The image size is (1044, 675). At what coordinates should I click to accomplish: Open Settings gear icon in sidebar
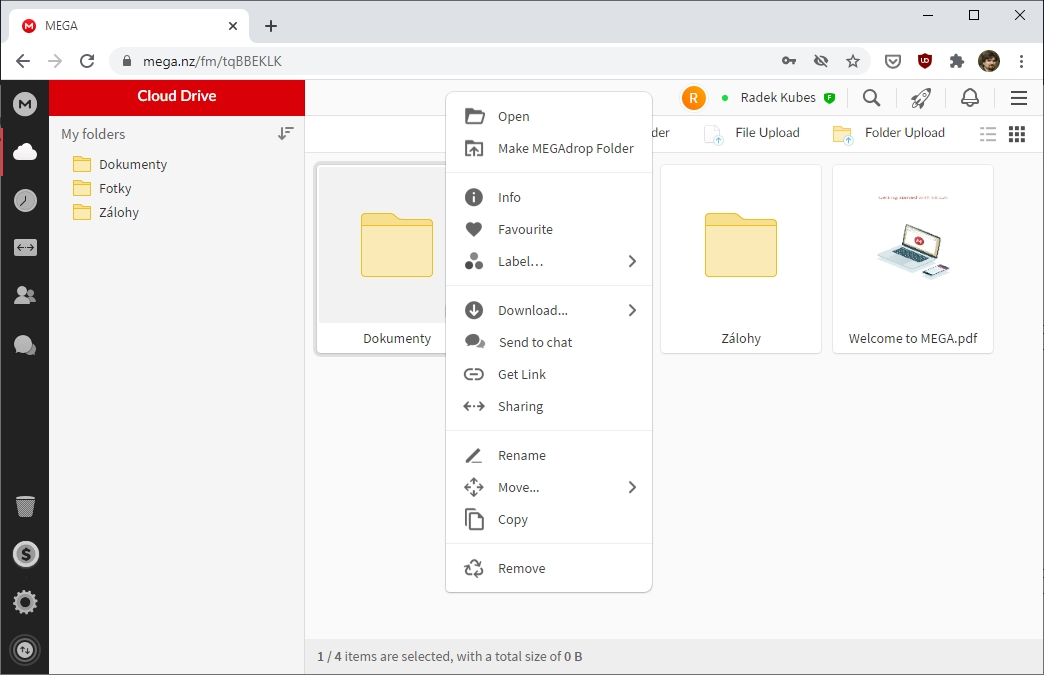25,602
